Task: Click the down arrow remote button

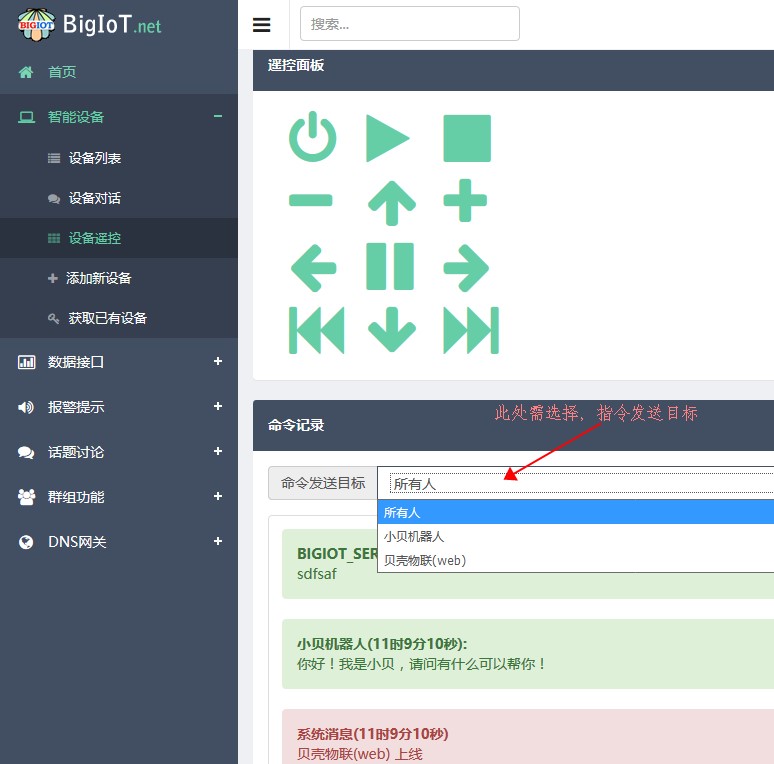Action: tap(391, 330)
